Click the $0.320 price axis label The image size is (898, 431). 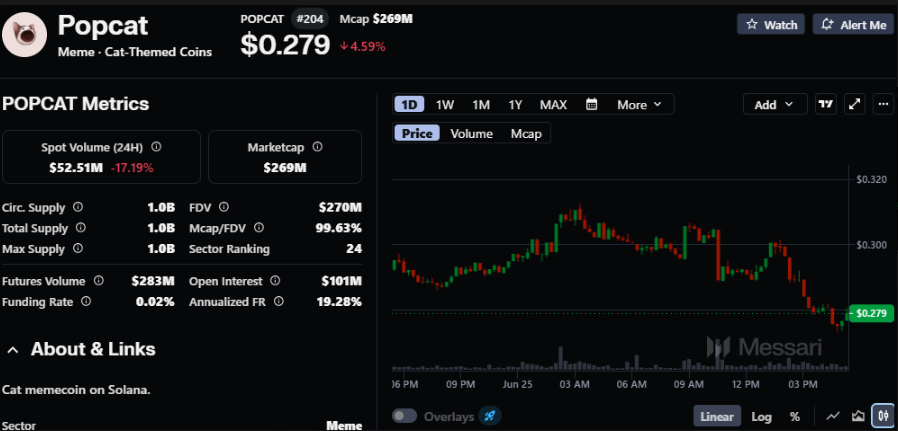(871, 180)
